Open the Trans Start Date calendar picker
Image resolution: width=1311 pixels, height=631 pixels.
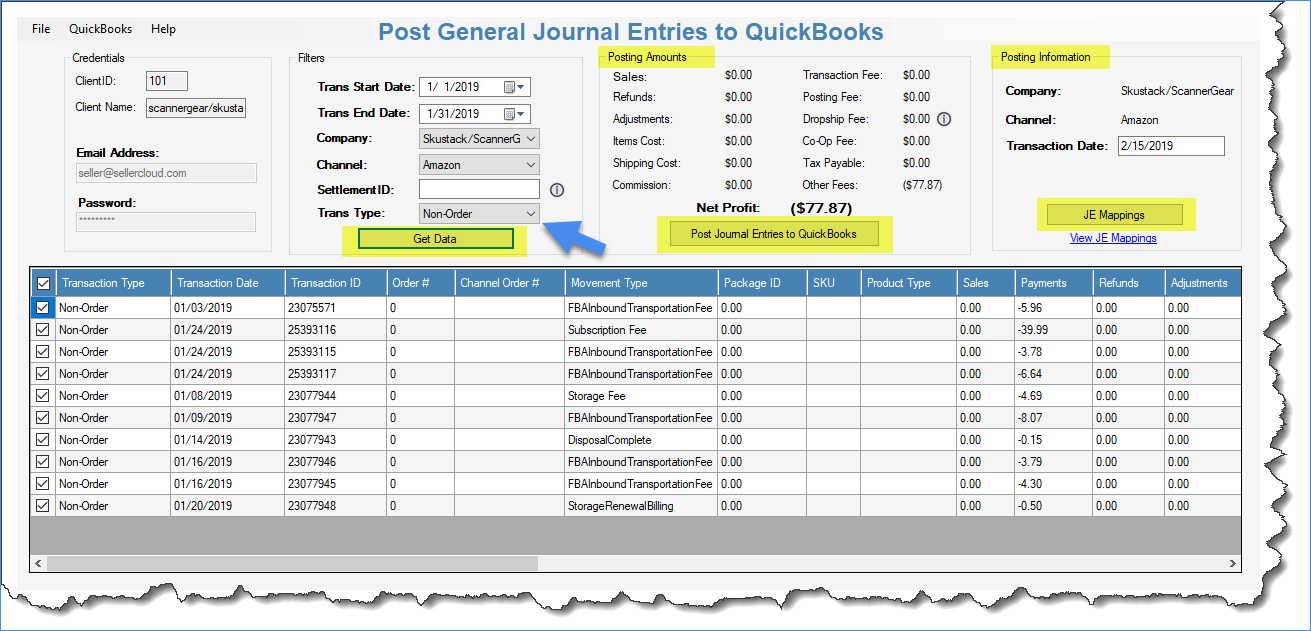[515, 87]
